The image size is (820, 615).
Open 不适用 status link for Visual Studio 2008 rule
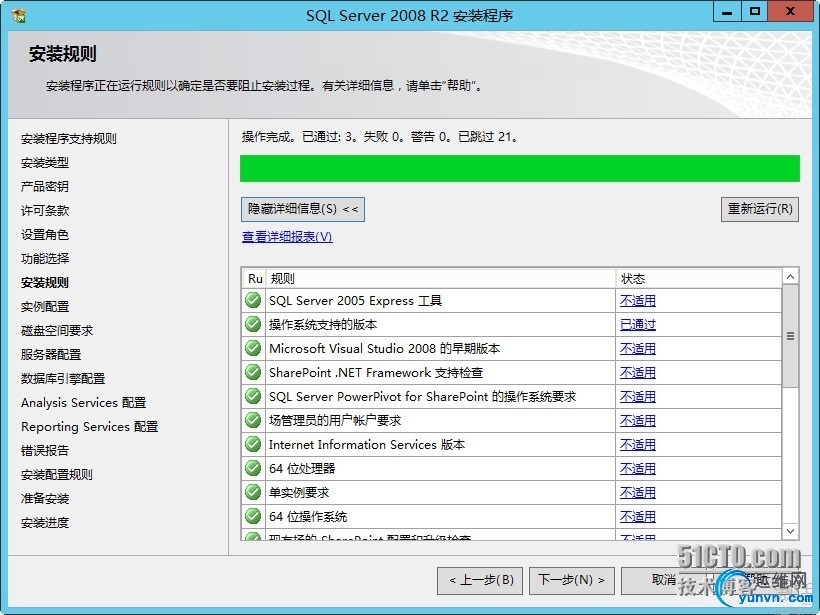[x=637, y=349]
